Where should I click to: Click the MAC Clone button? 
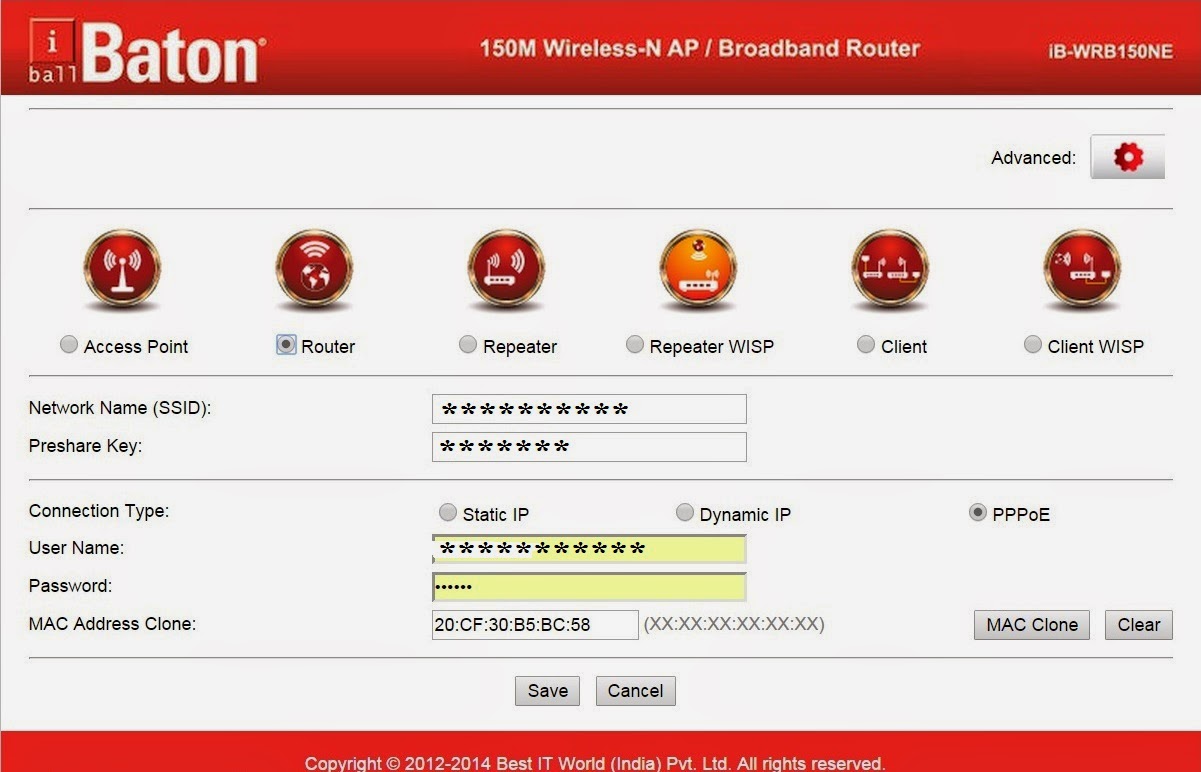click(x=1031, y=625)
